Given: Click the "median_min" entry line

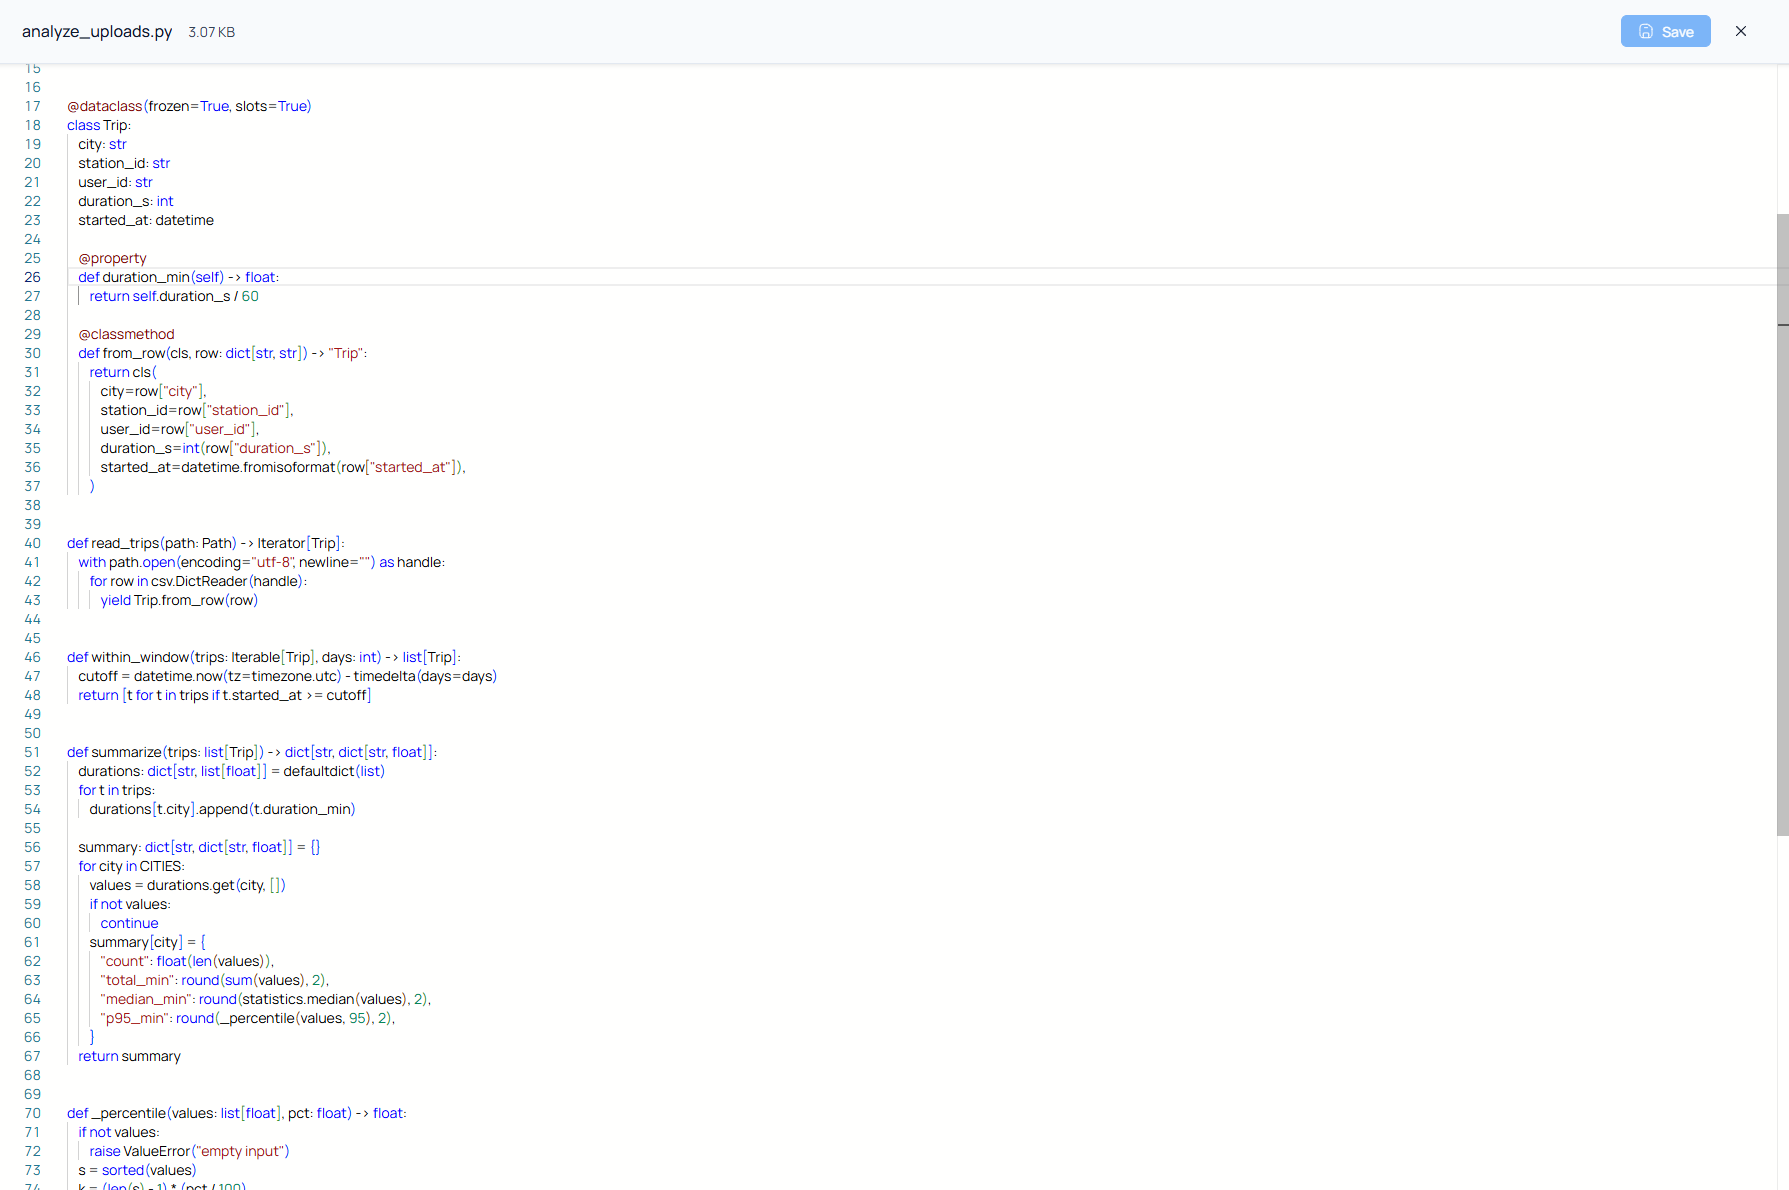Looking at the screenshot, I should point(266,999).
